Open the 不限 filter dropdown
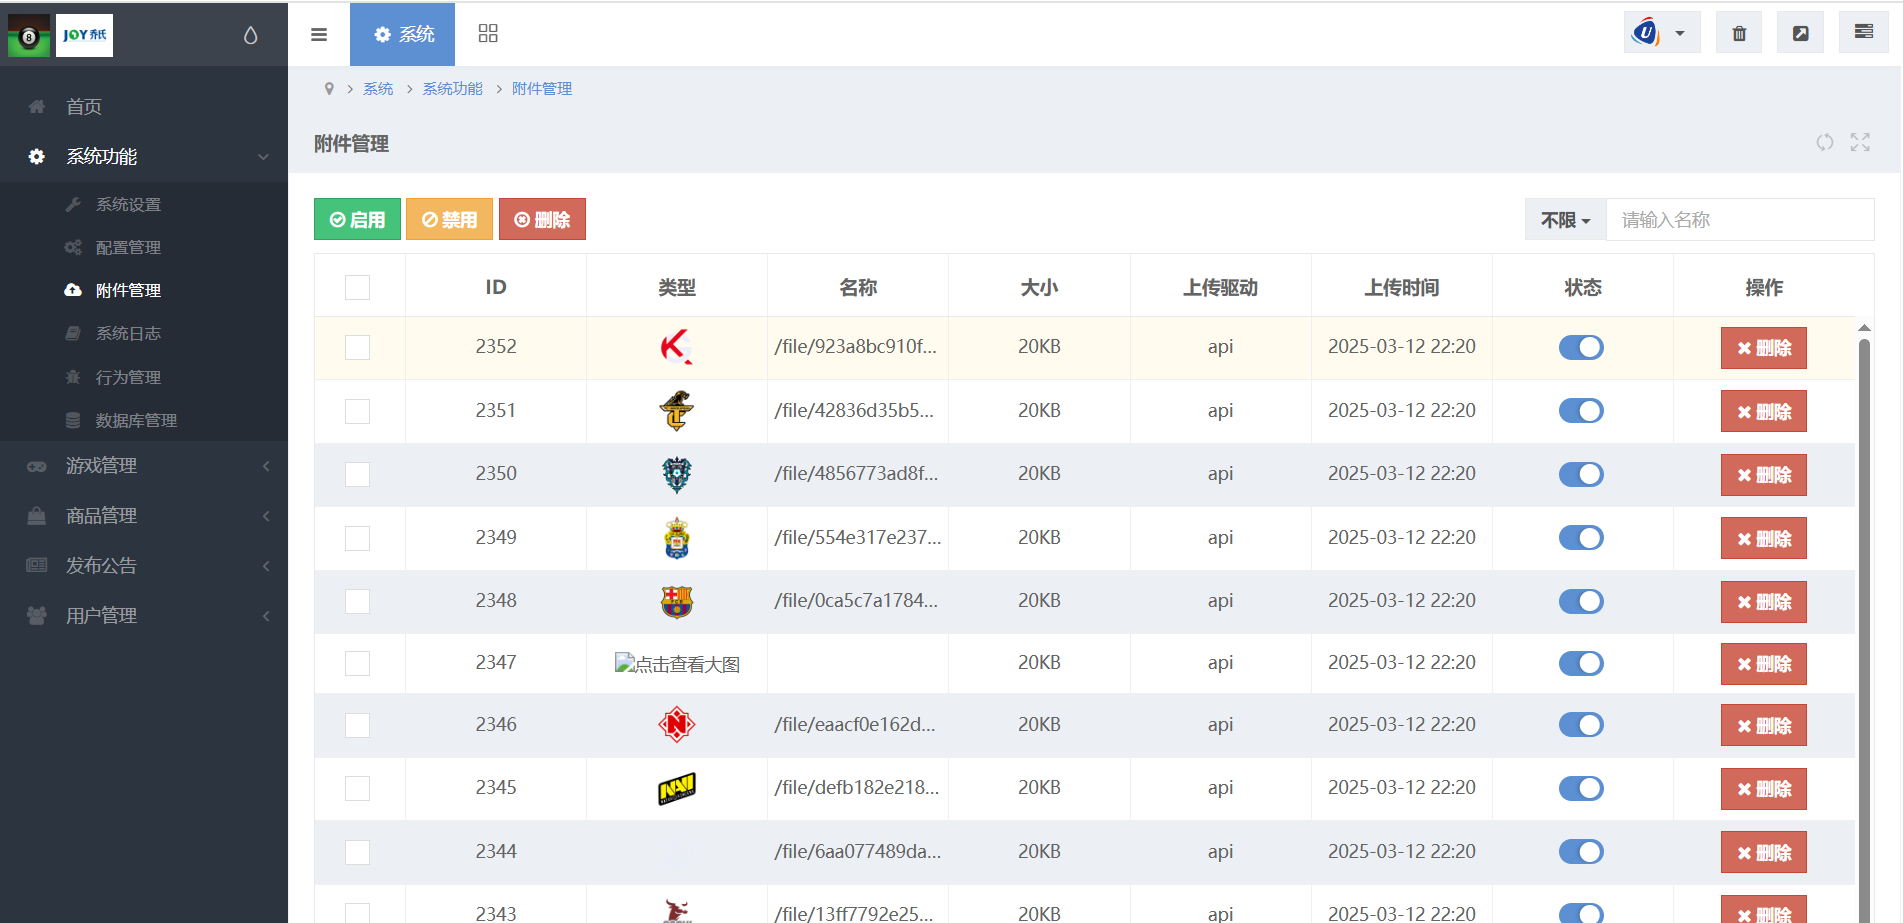The height and width of the screenshot is (923, 1903). [x=1565, y=220]
